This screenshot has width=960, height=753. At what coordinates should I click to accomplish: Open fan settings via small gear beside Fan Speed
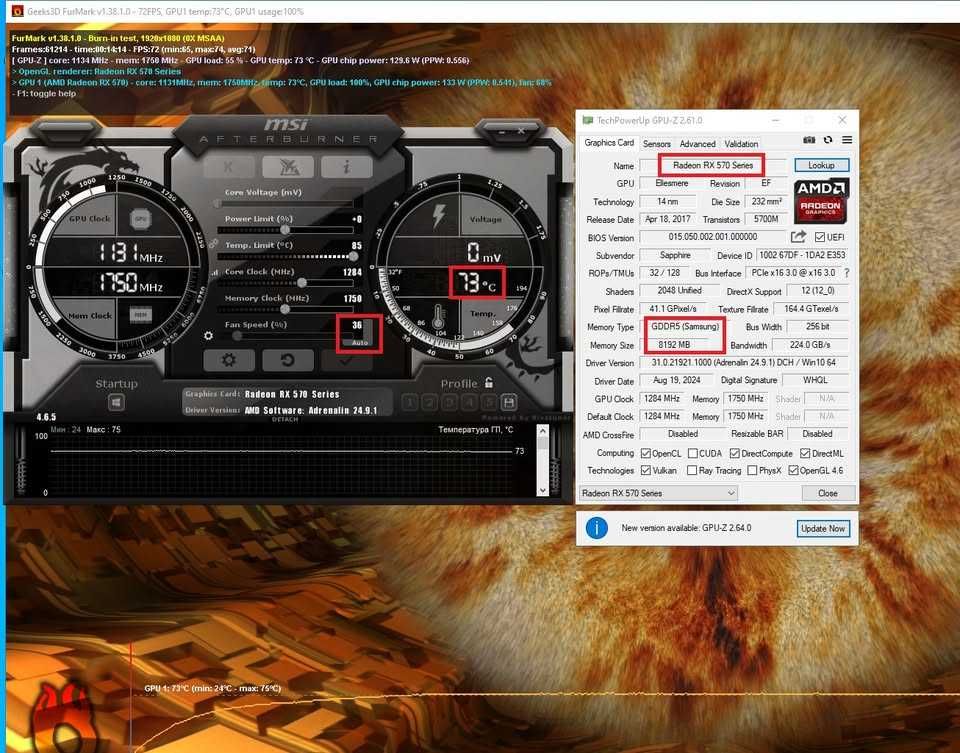click(208, 335)
